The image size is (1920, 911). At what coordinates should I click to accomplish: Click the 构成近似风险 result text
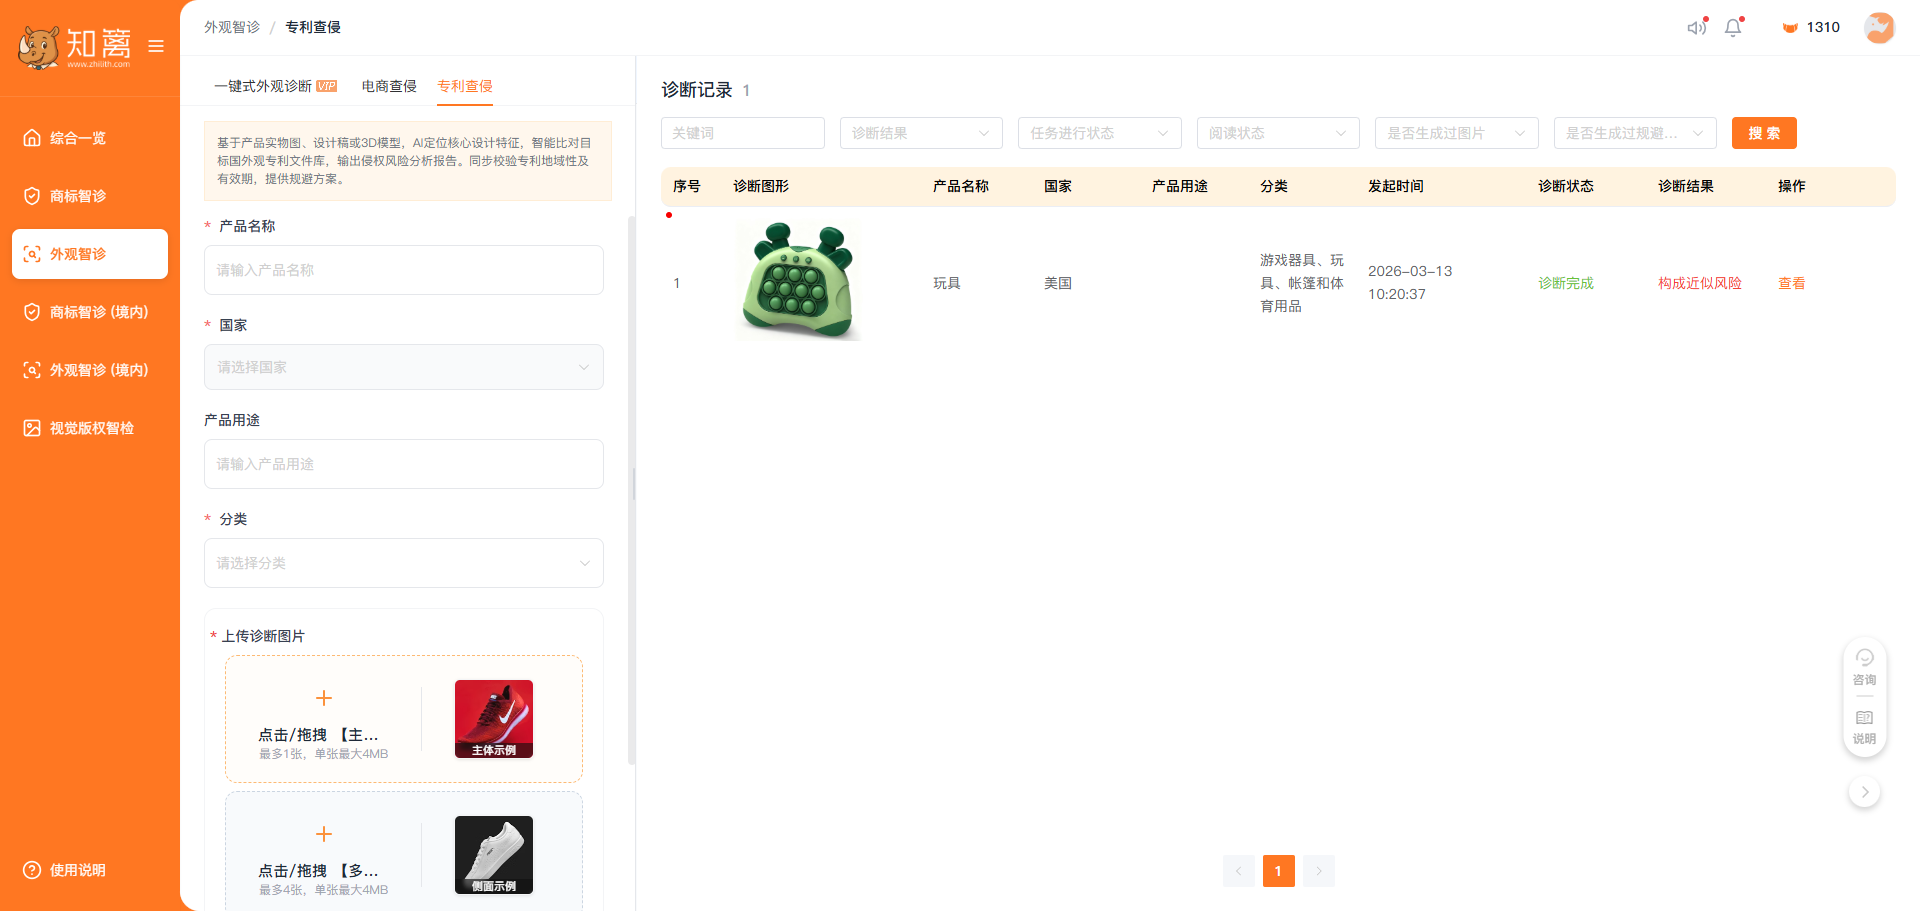pyautogui.click(x=1700, y=283)
